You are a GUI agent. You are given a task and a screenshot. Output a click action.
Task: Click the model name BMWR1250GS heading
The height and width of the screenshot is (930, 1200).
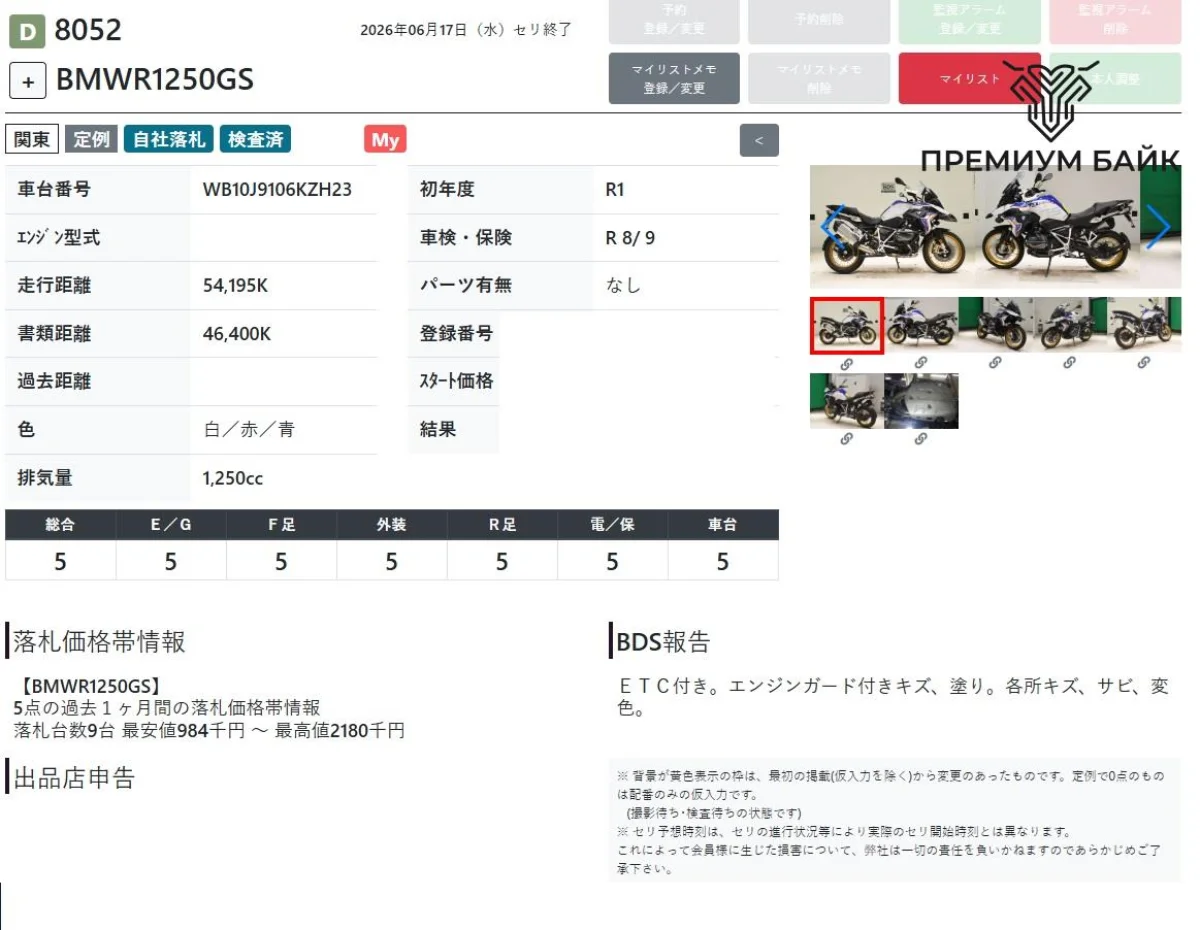click(x=155, y=80)
